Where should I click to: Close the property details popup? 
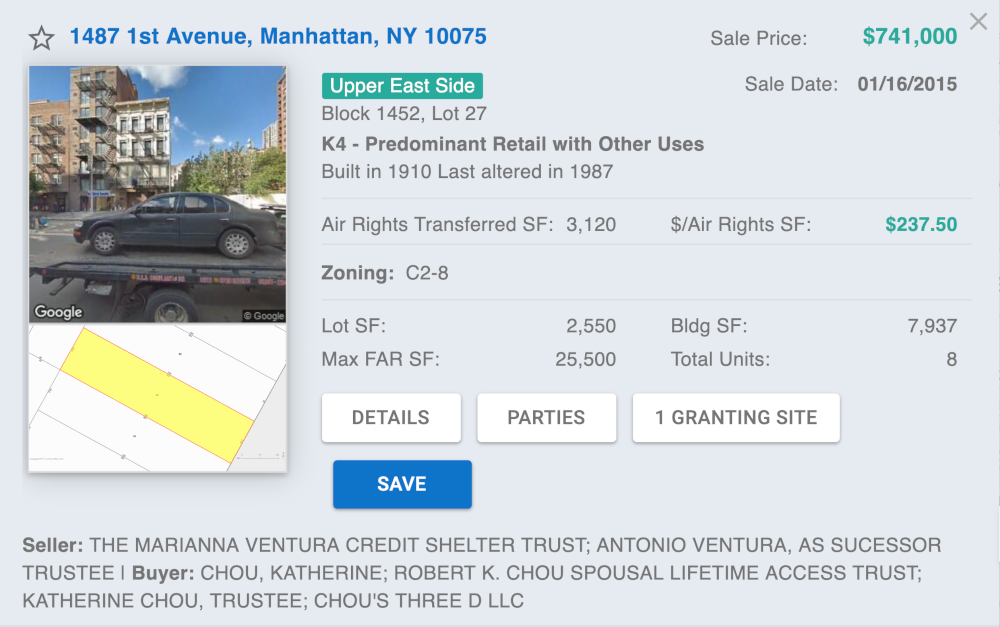(978, 22)
